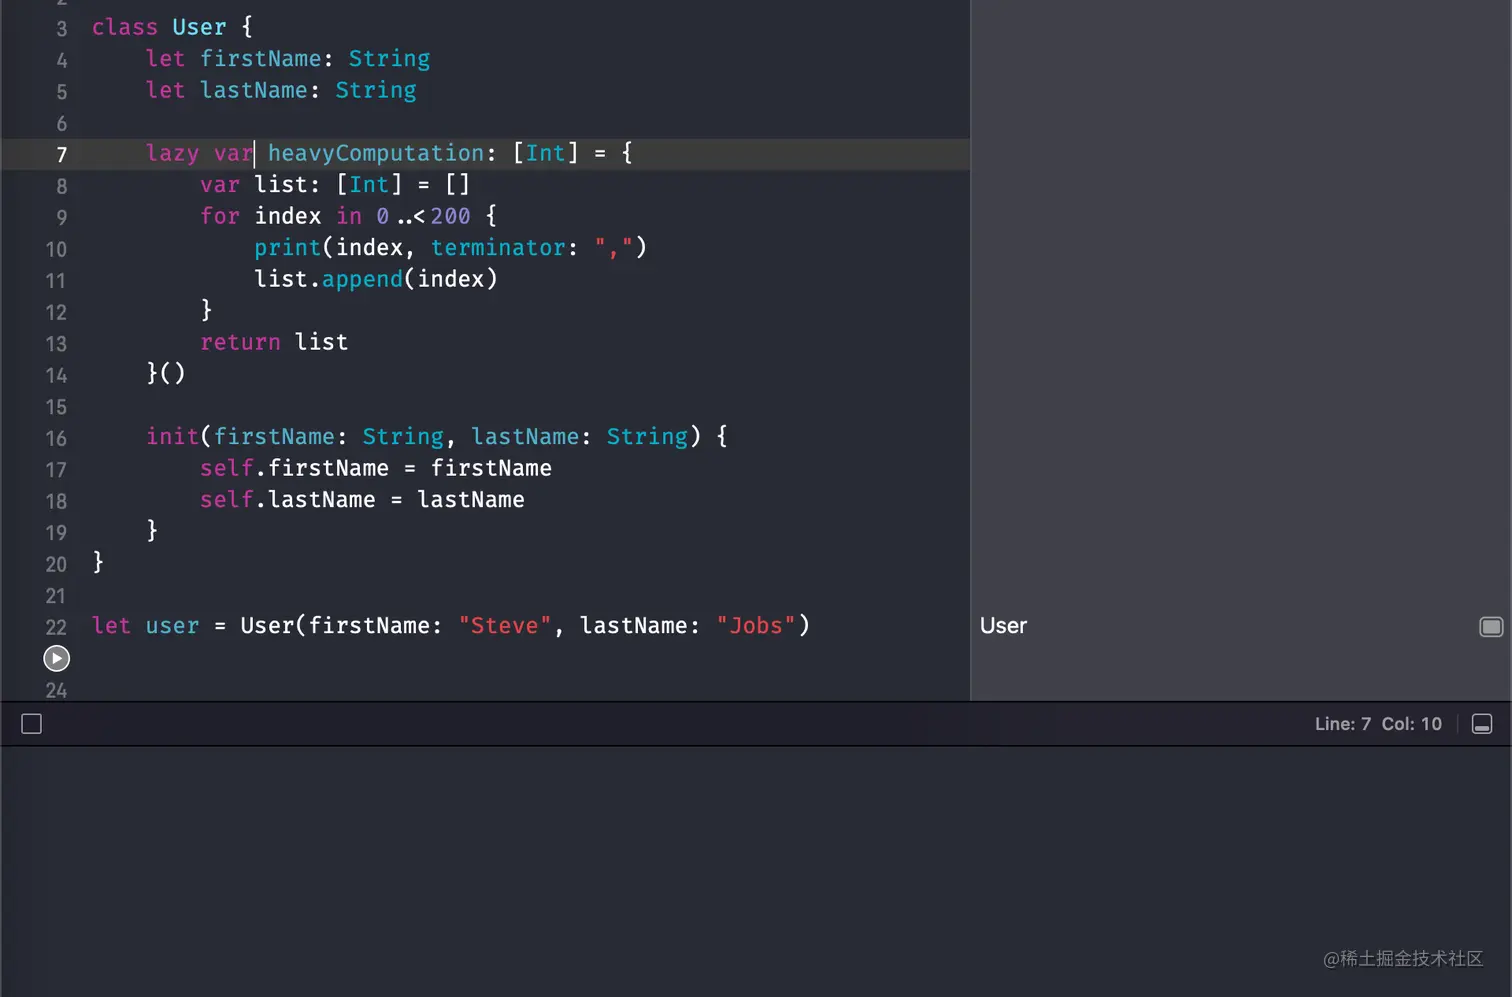Click 'lastName' in the line 5 declaration

(254, 90)
